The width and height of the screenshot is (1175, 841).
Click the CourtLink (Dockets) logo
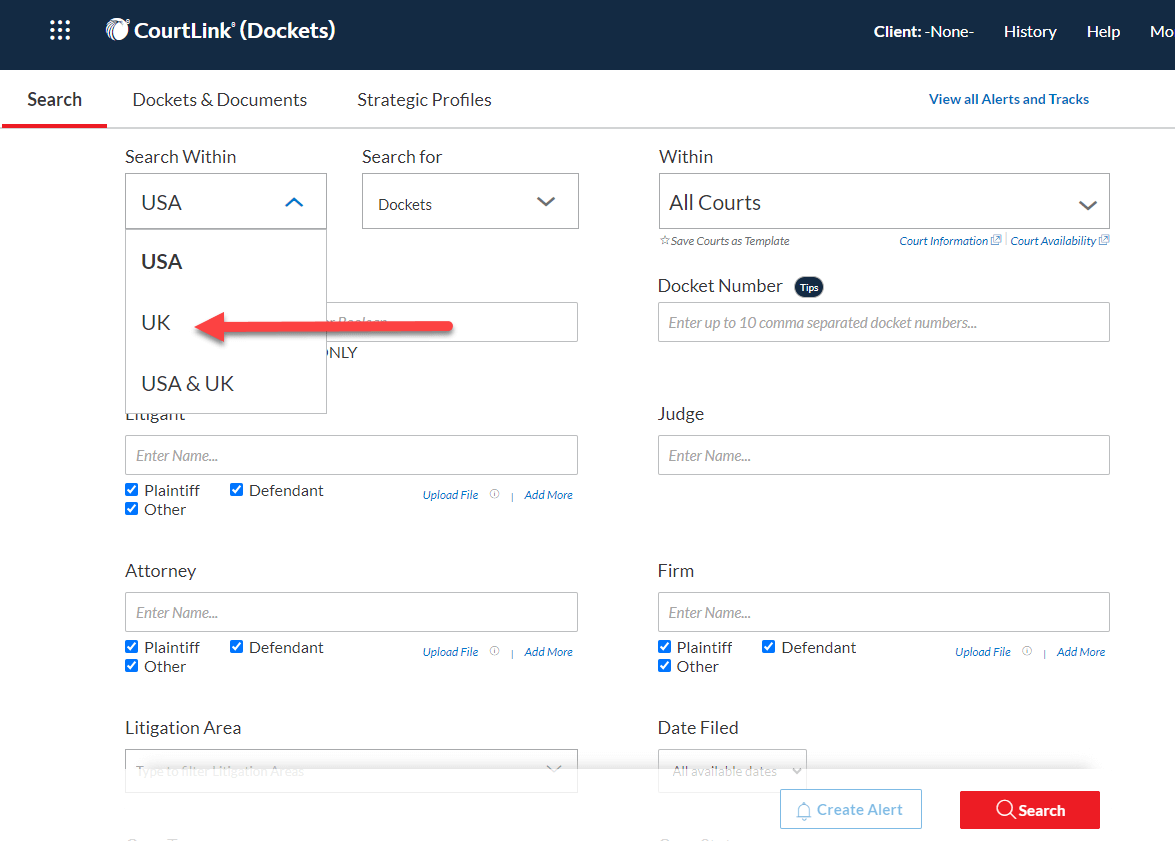pyautogui.click(x=220, y=30)
